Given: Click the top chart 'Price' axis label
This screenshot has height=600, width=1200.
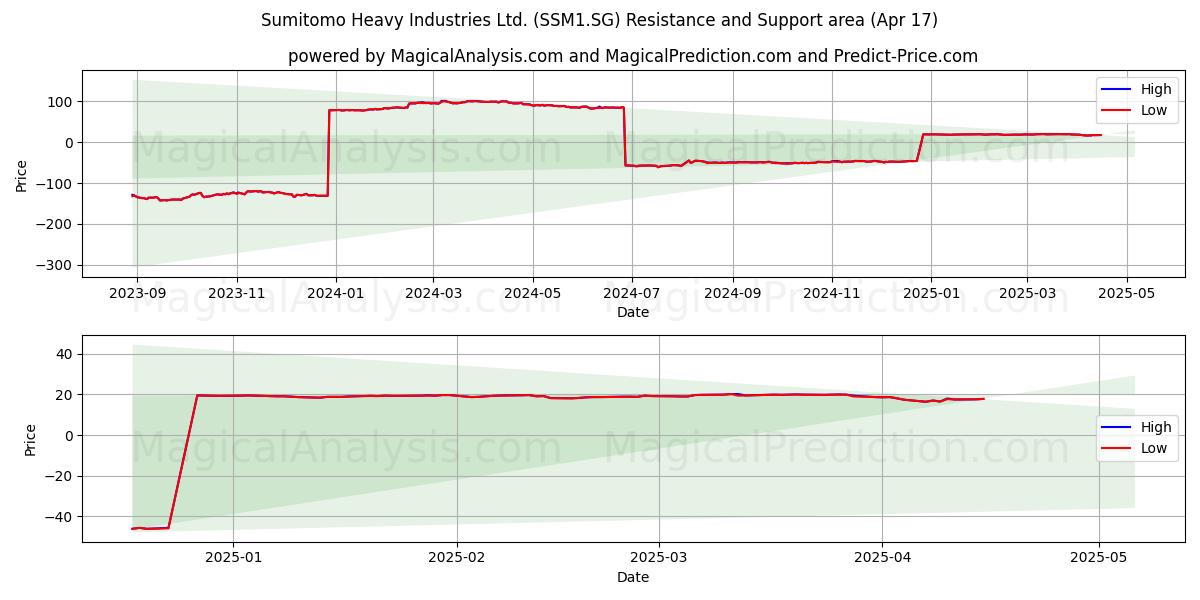Looking at the screenshot, I should coord(22,174).
